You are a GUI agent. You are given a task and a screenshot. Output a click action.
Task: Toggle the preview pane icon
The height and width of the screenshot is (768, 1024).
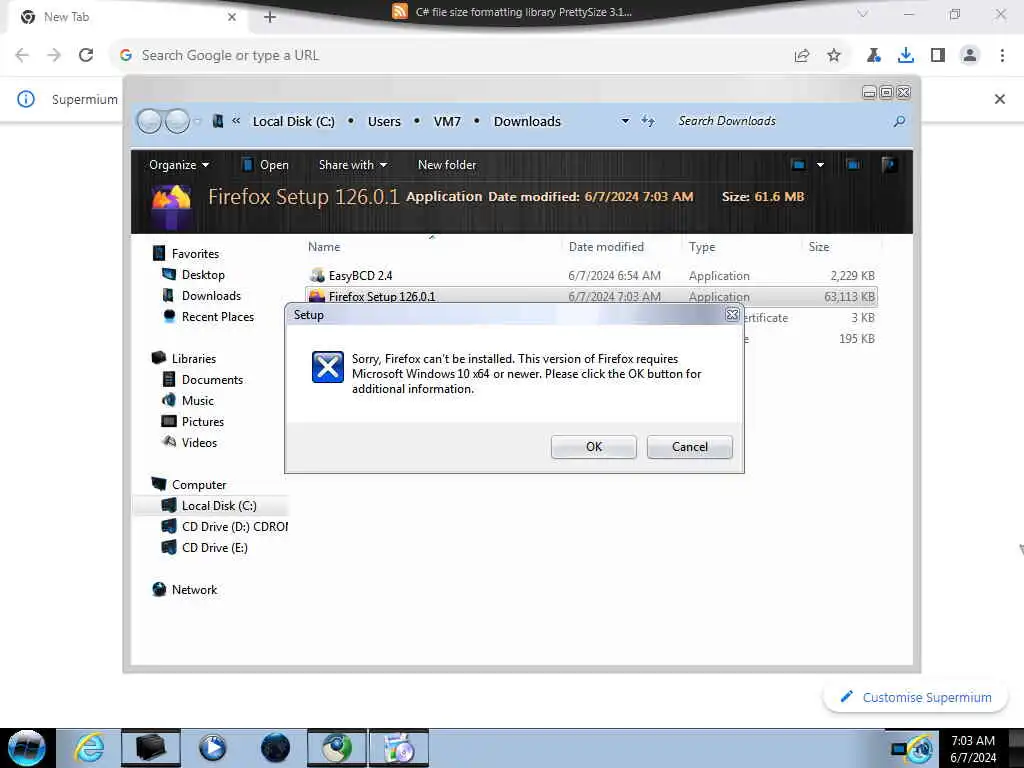(x=853, y=165)
